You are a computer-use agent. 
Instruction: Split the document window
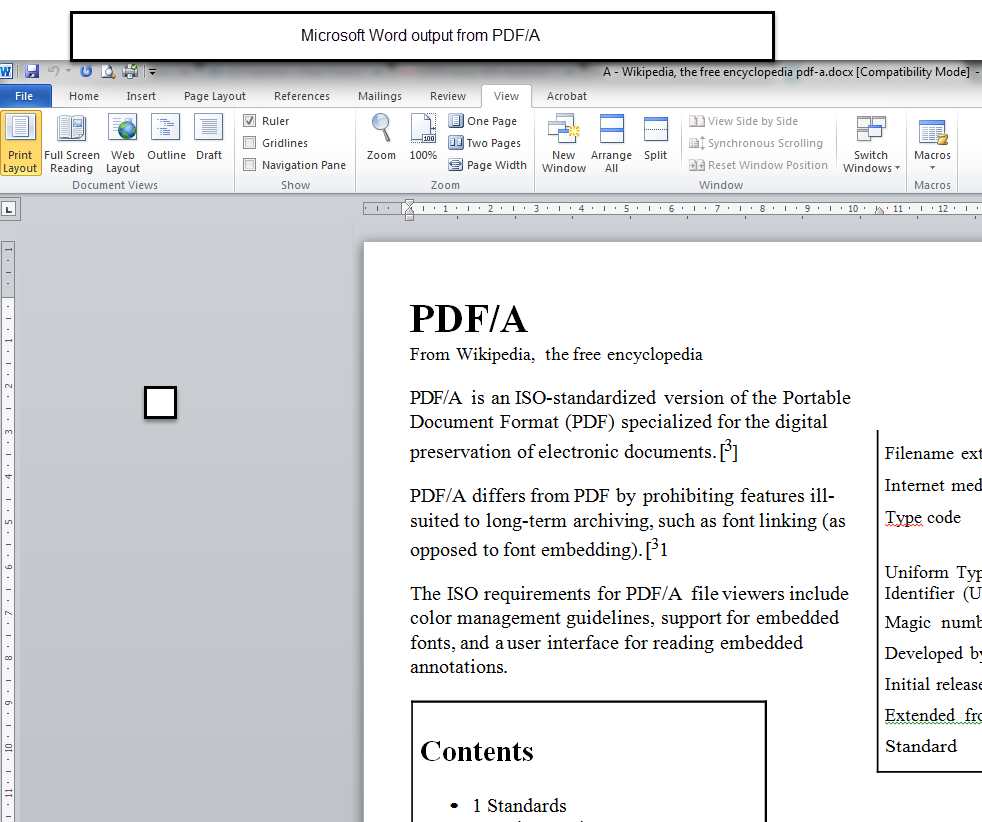656,138
